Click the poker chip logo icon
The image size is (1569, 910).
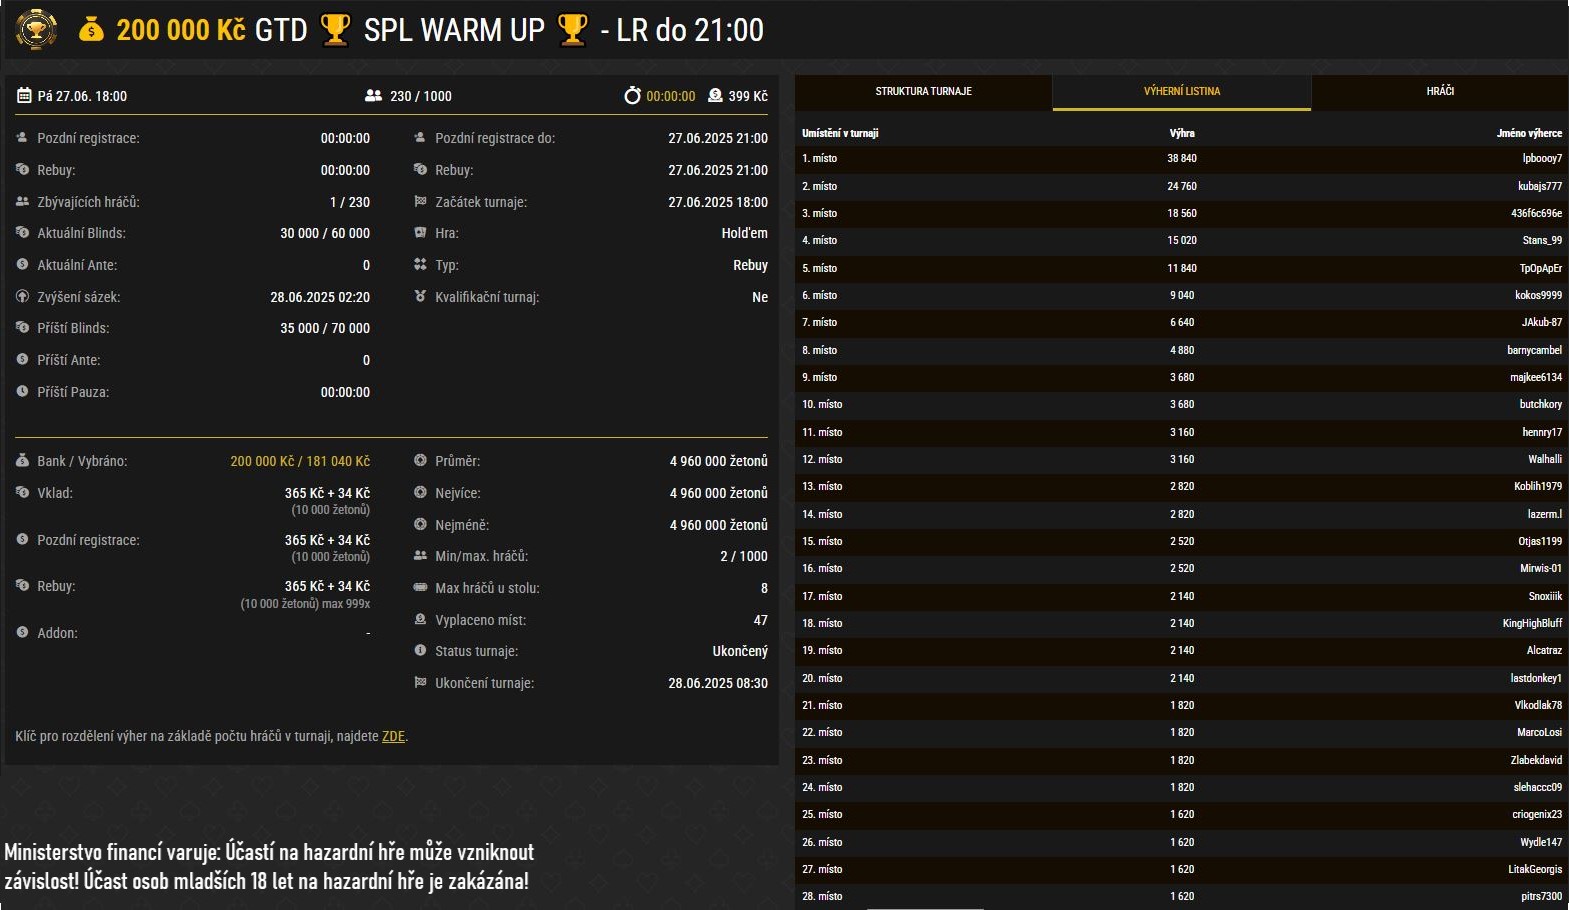point(36,29)
